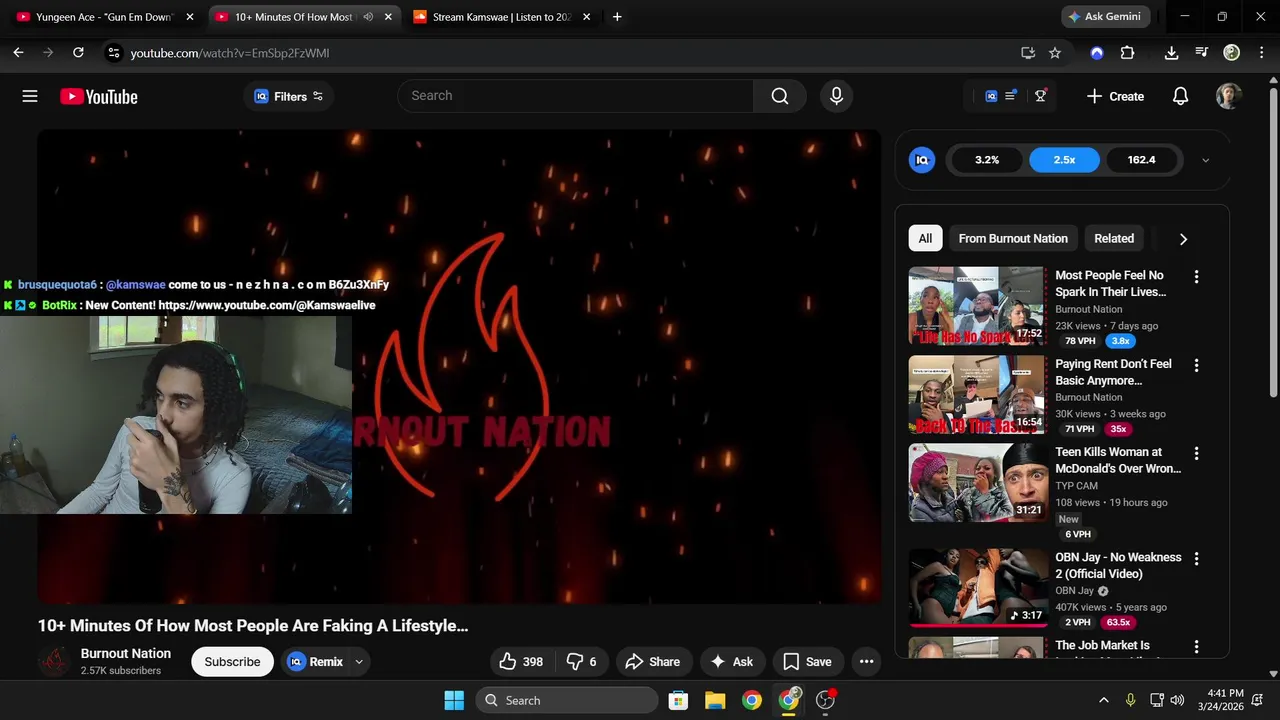Select the All filter chip
Viewport: 1280px width, 720px height.
pos(925,238)
